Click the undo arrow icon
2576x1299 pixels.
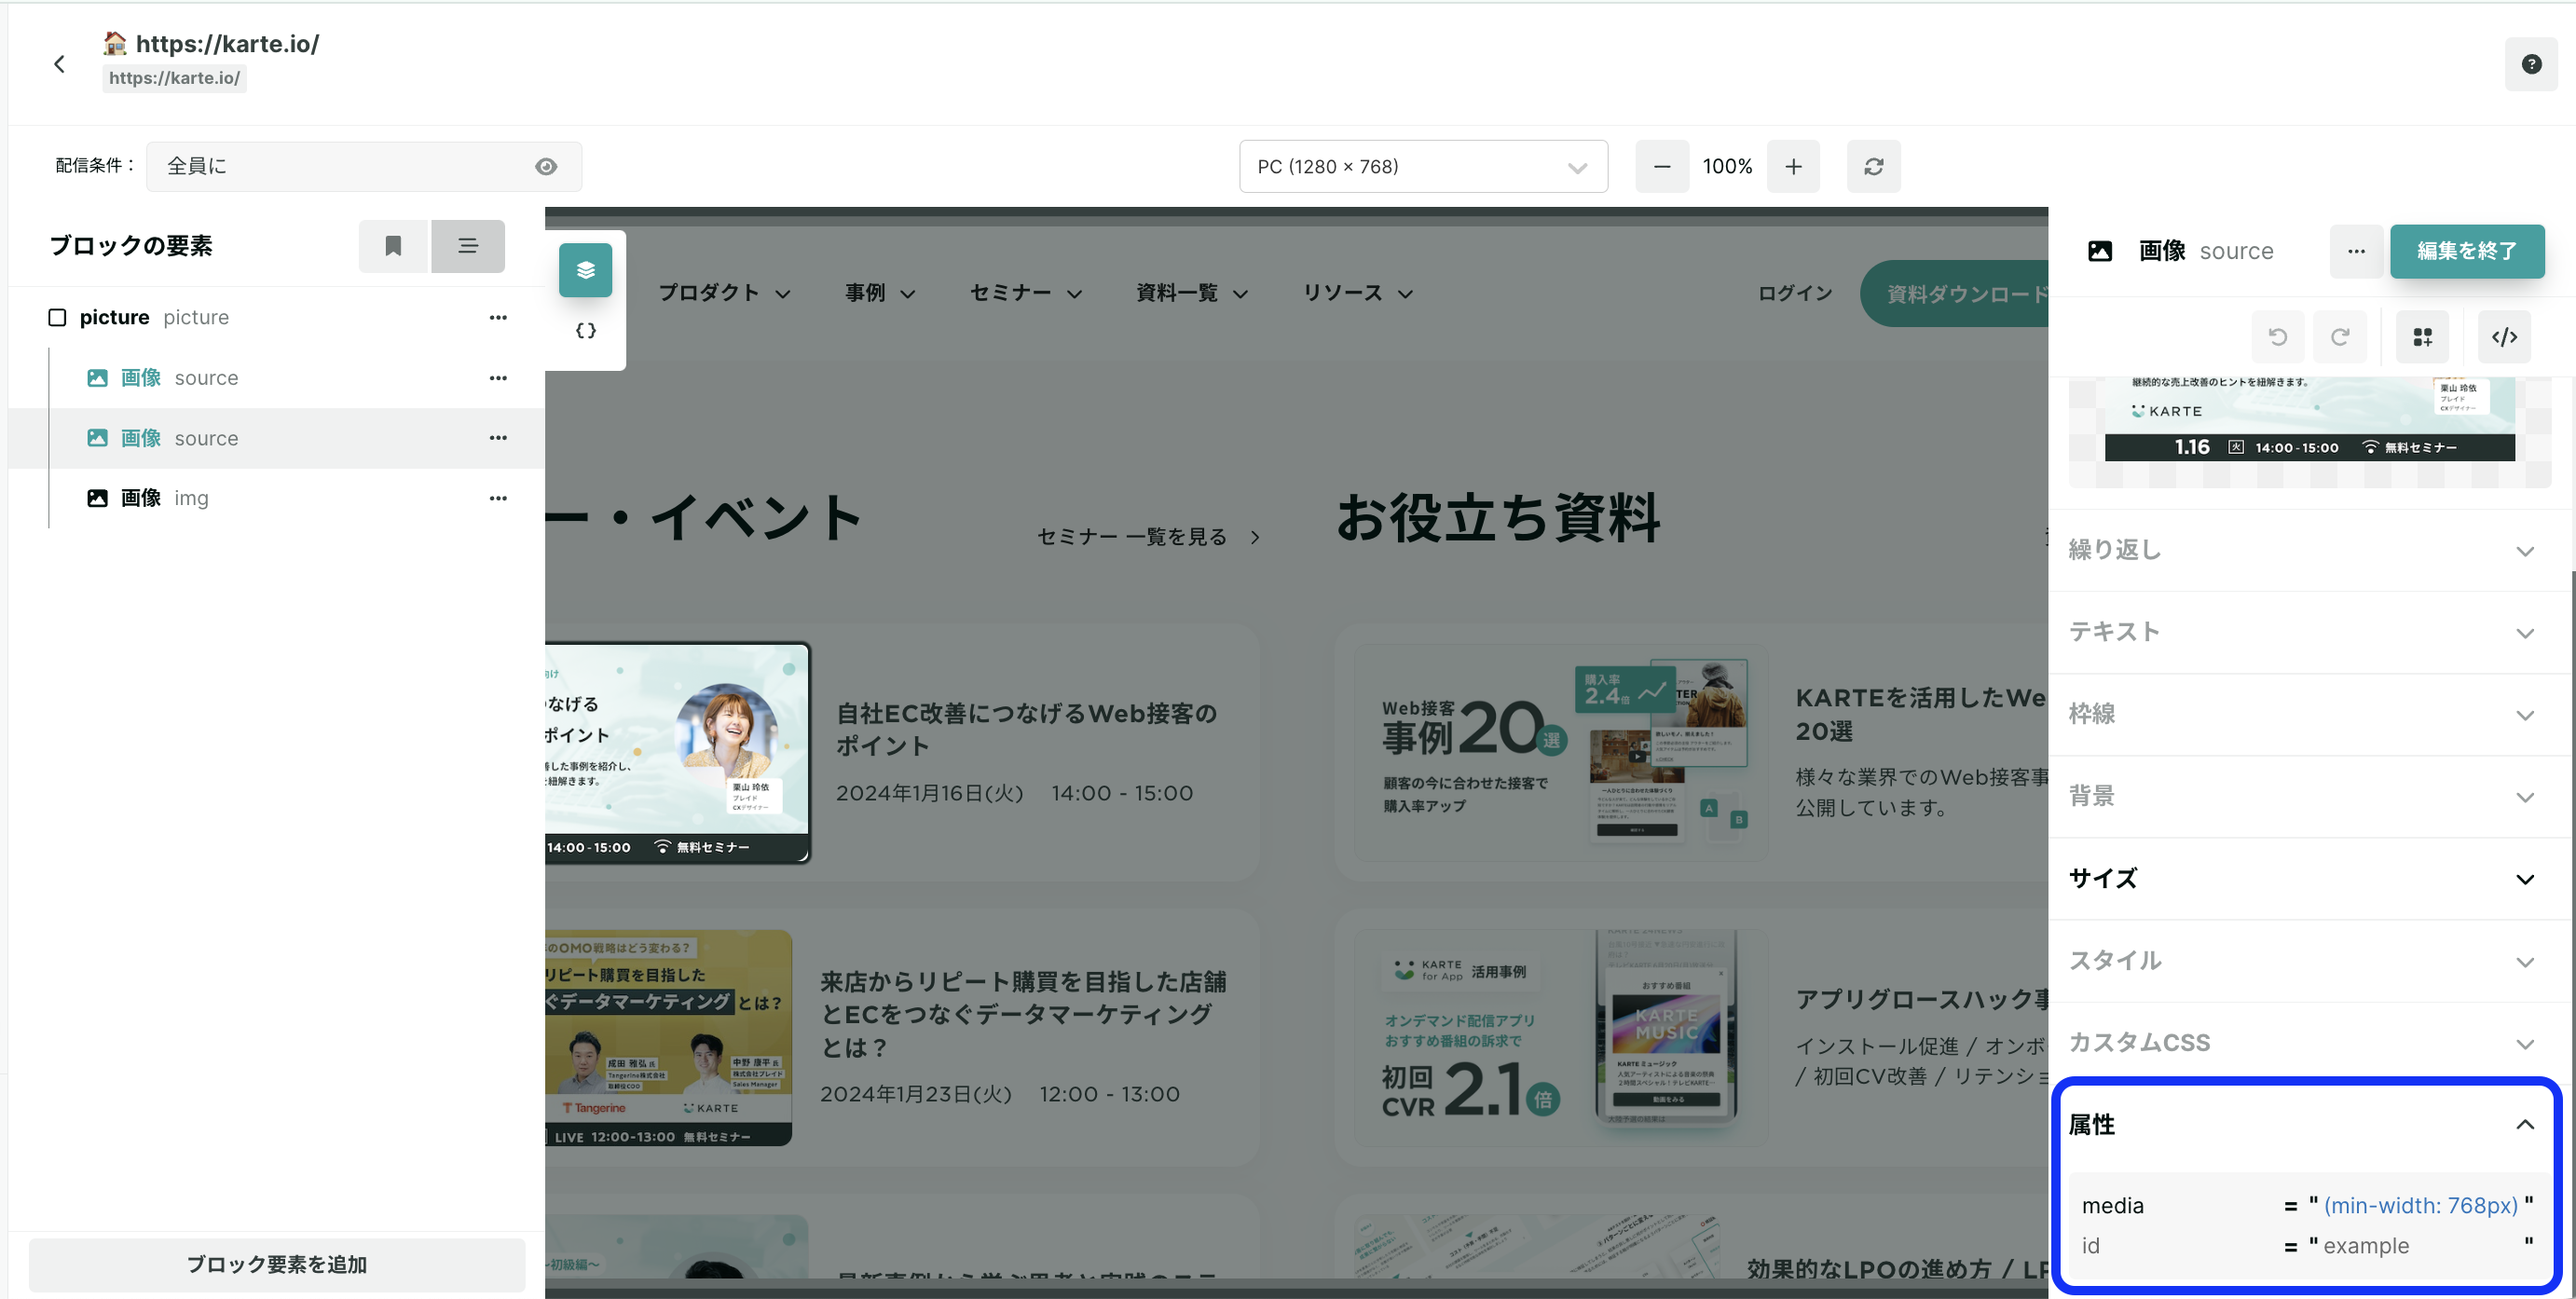click(2278, 337)
